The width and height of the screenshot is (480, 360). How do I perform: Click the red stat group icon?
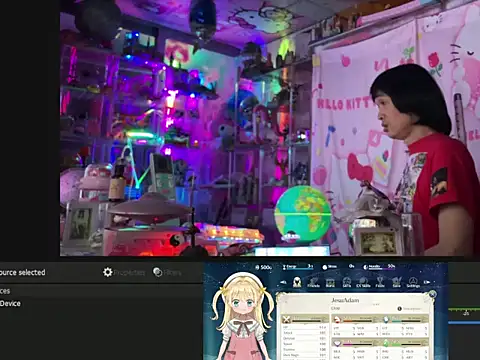(x=337, y=319)
